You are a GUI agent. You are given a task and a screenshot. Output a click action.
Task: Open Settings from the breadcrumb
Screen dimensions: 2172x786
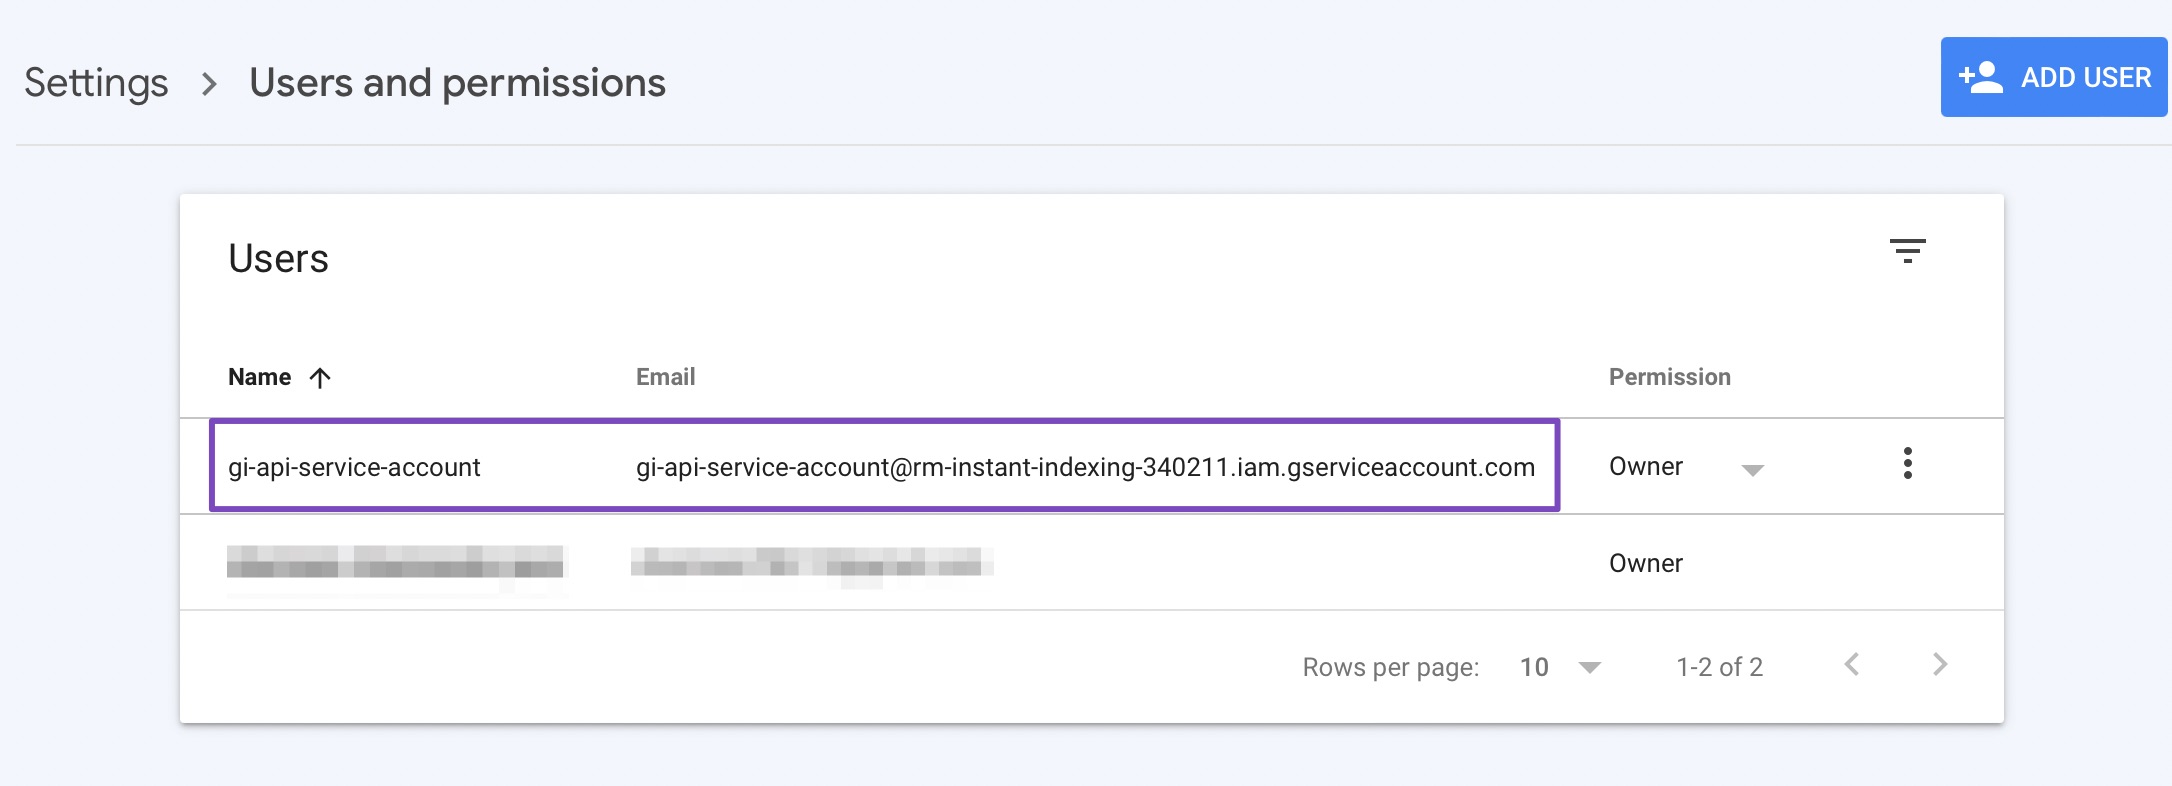click(x=95, y=82)
